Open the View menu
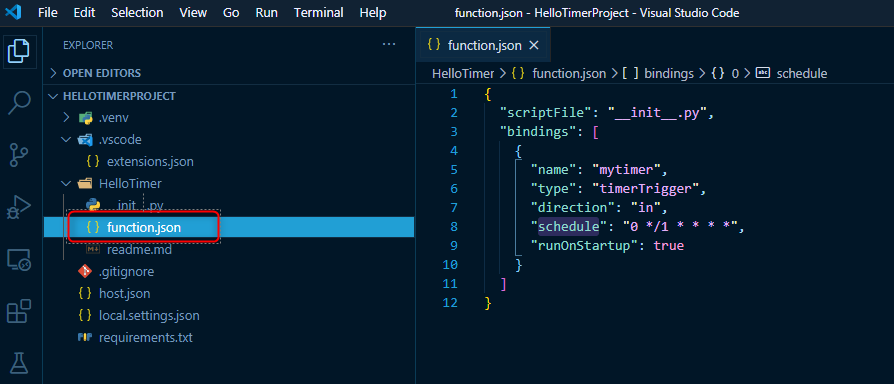Screen dimensions: 894x384 [193, 13]
